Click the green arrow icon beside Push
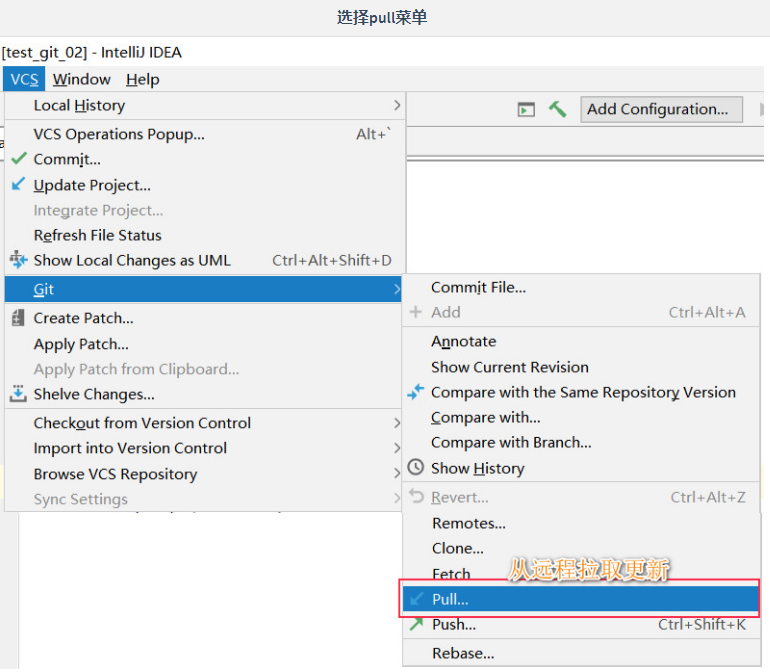Screen dimensions: 770x672 coord(416,624)
